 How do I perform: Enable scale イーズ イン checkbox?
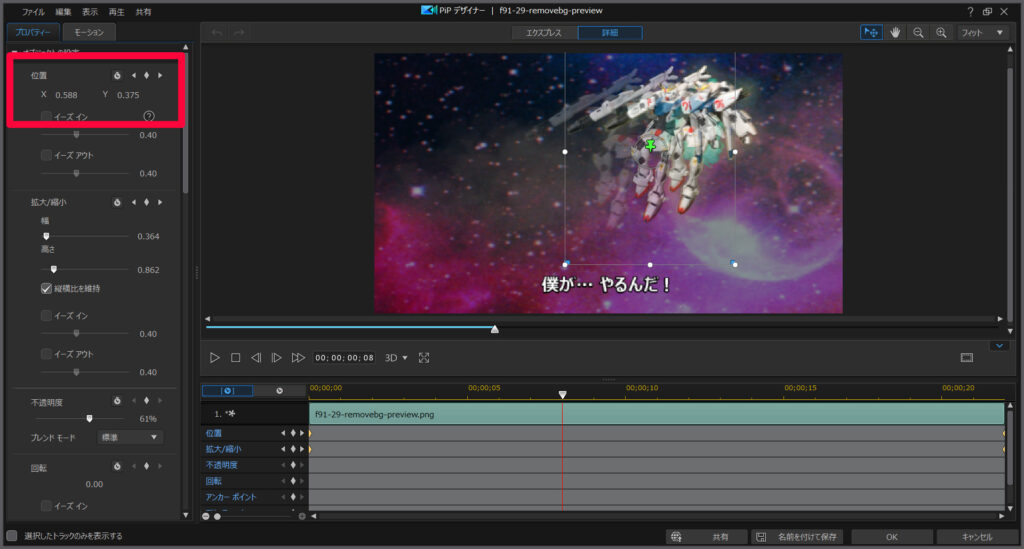(46, 315)
